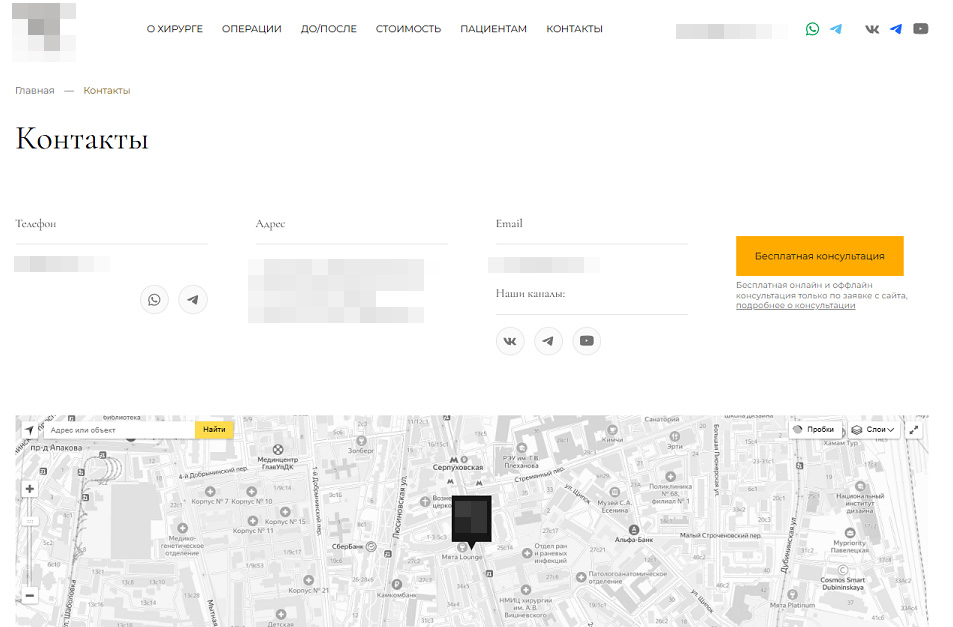Follow подробнее о консультации link

(796, 306)
